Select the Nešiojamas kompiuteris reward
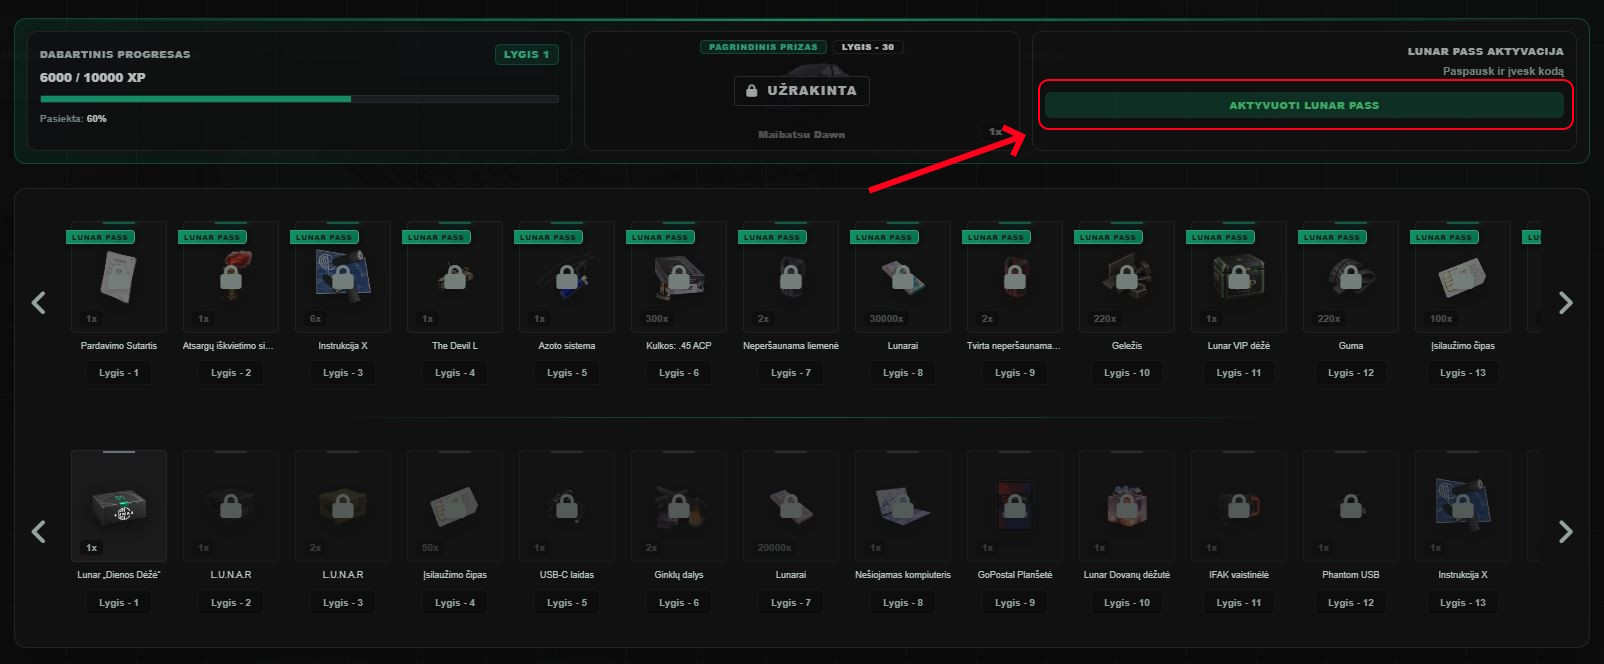The height and width of the screenshot is (664, 1604). [x=903, y=506]
